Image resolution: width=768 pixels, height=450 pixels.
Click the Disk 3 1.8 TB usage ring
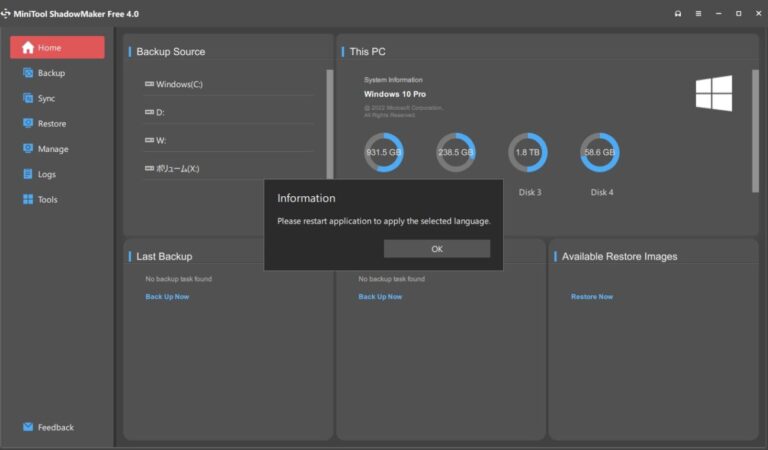click(528, 153)
